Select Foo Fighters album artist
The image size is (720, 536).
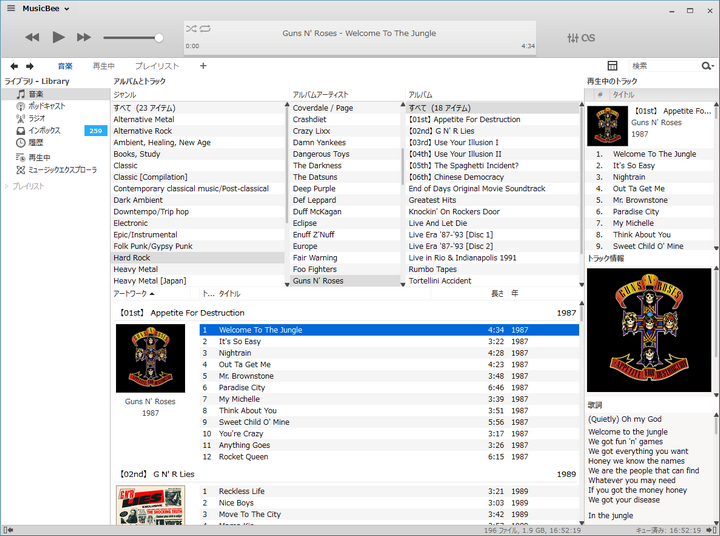(346, 269)
